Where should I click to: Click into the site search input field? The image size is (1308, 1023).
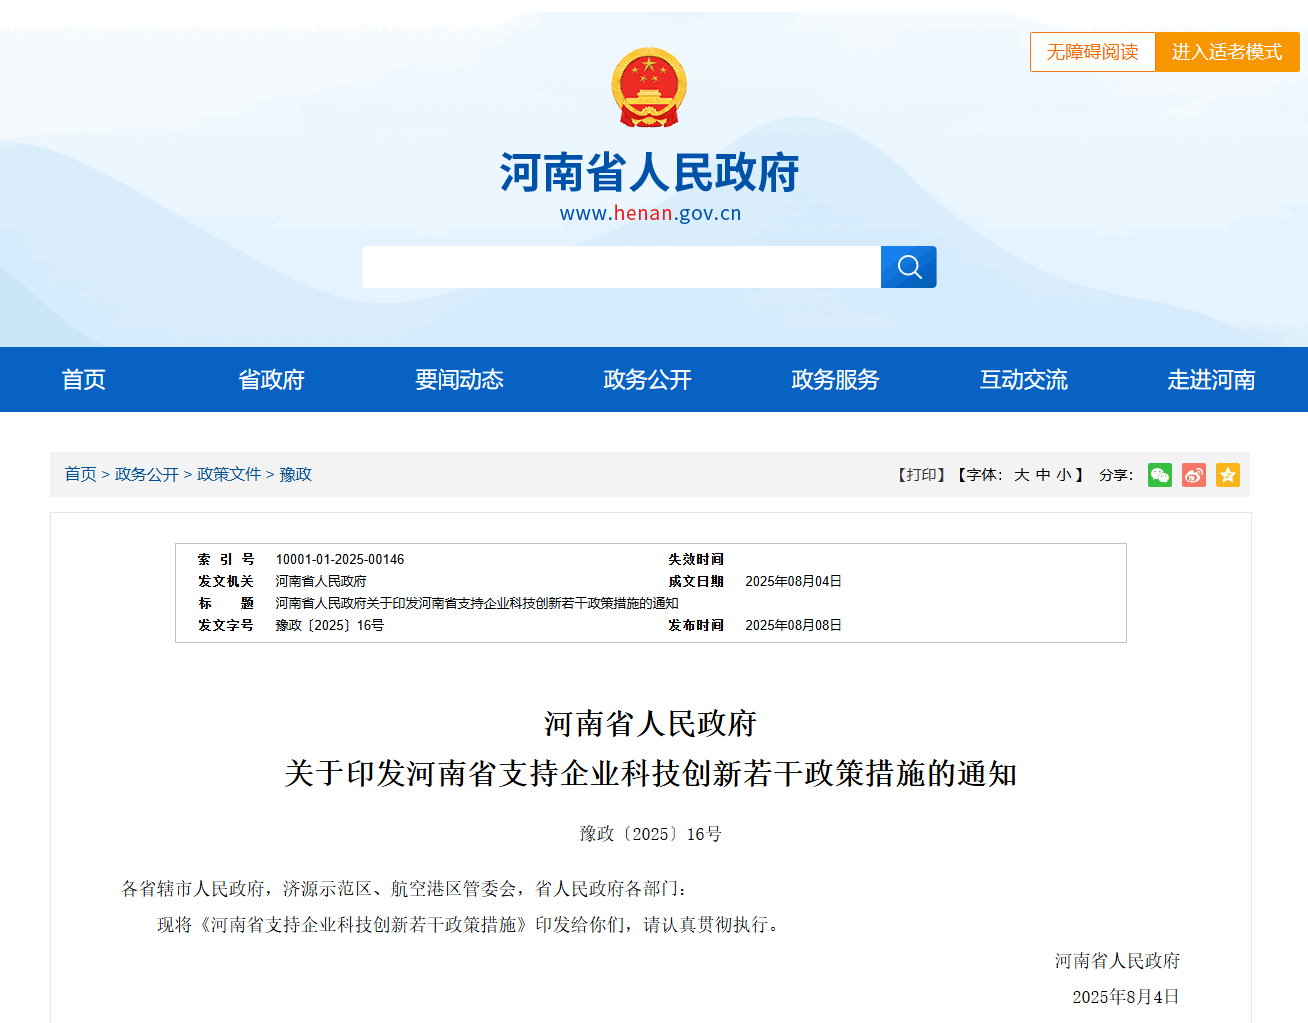coord(621,267)
